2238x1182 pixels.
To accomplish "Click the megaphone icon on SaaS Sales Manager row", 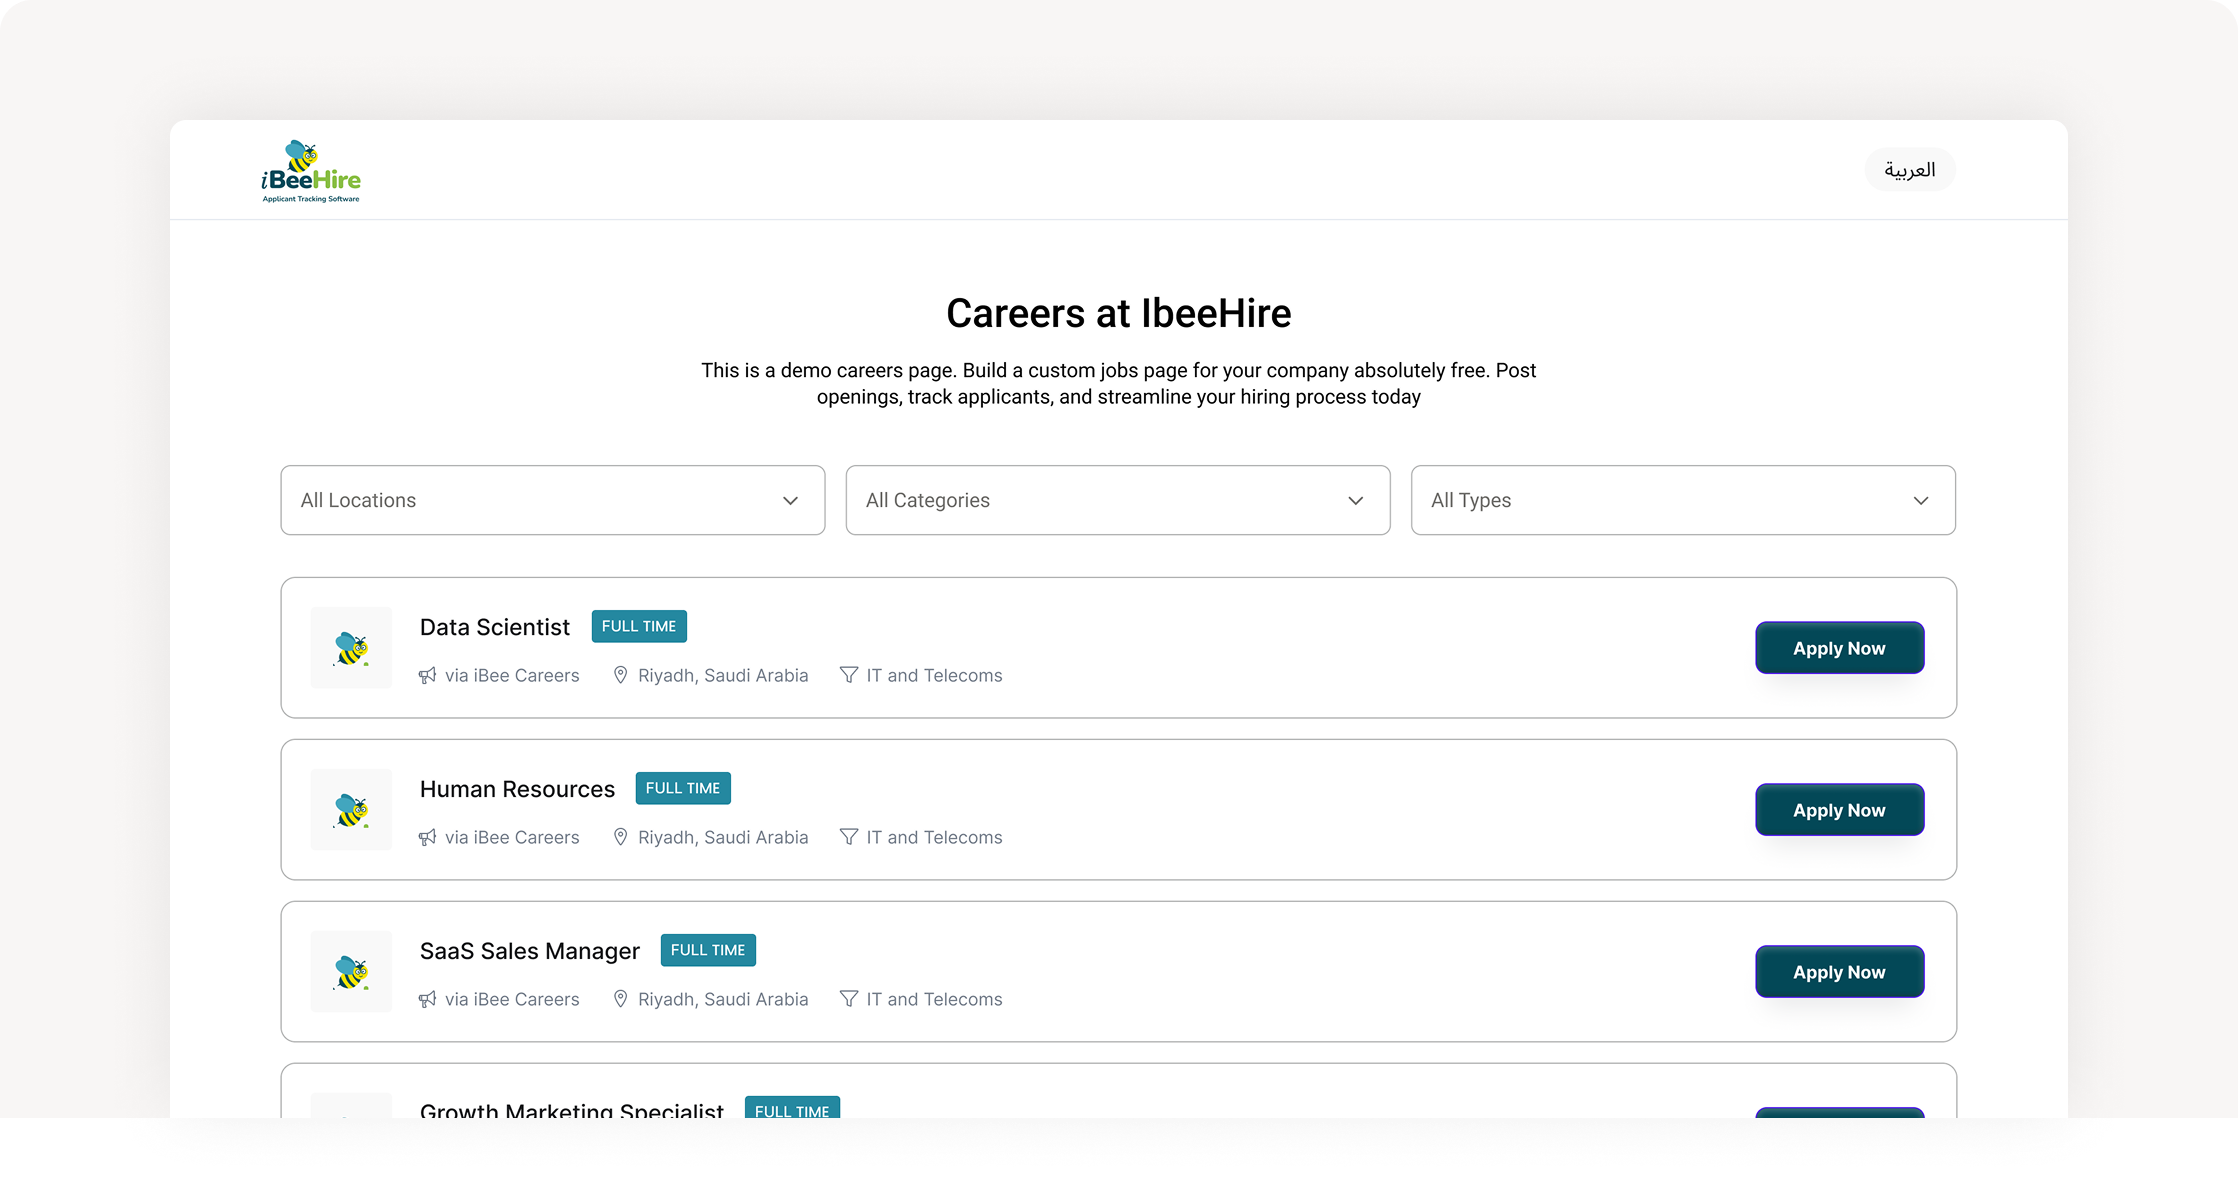I will 428,1000.
